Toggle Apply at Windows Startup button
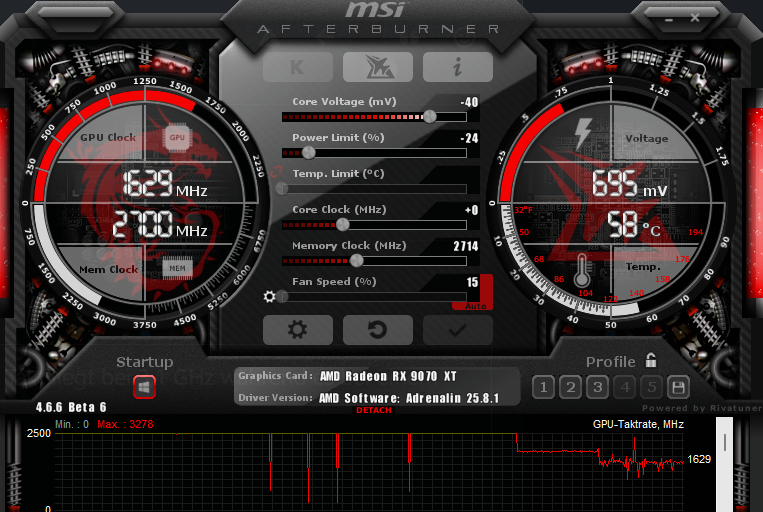 (x=144, y=385)
